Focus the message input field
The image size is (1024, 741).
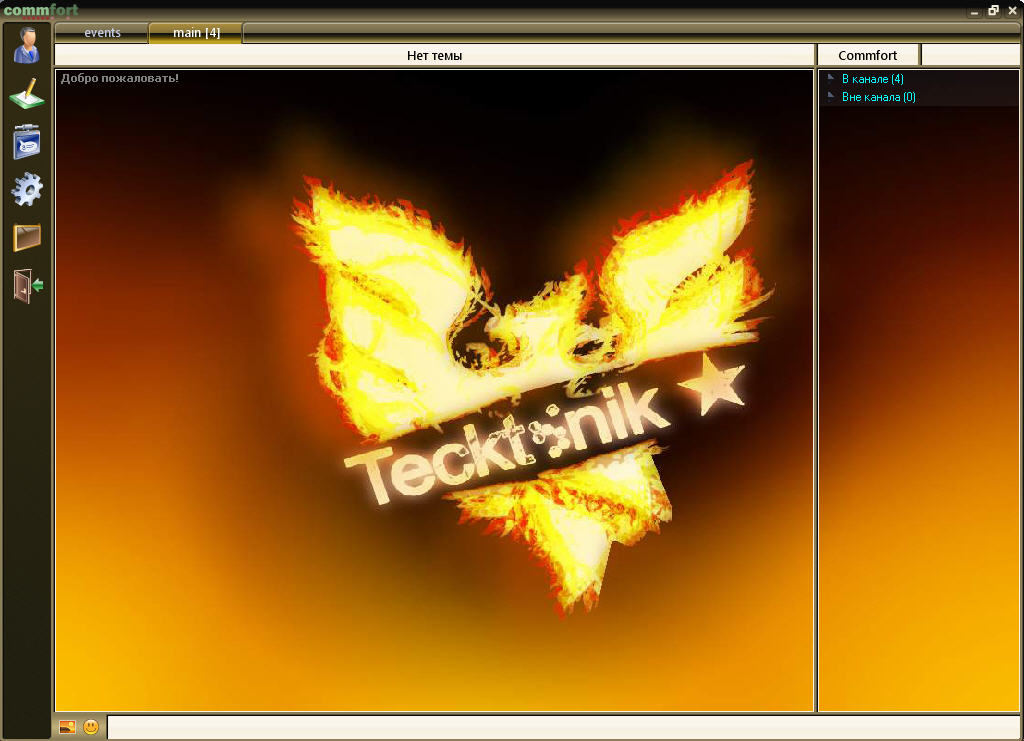[x=564, y=727]
